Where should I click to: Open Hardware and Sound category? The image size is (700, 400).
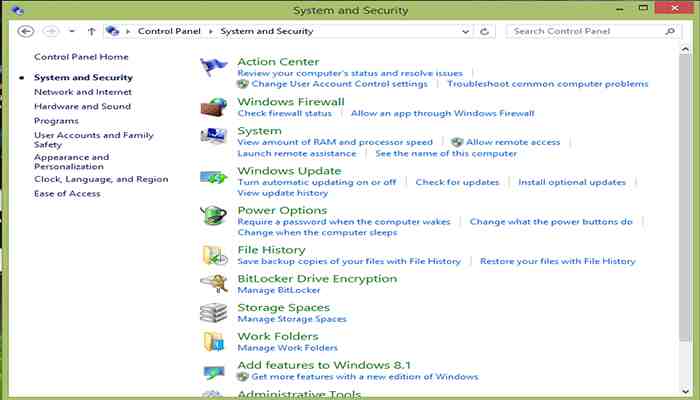tap(83, 106)
